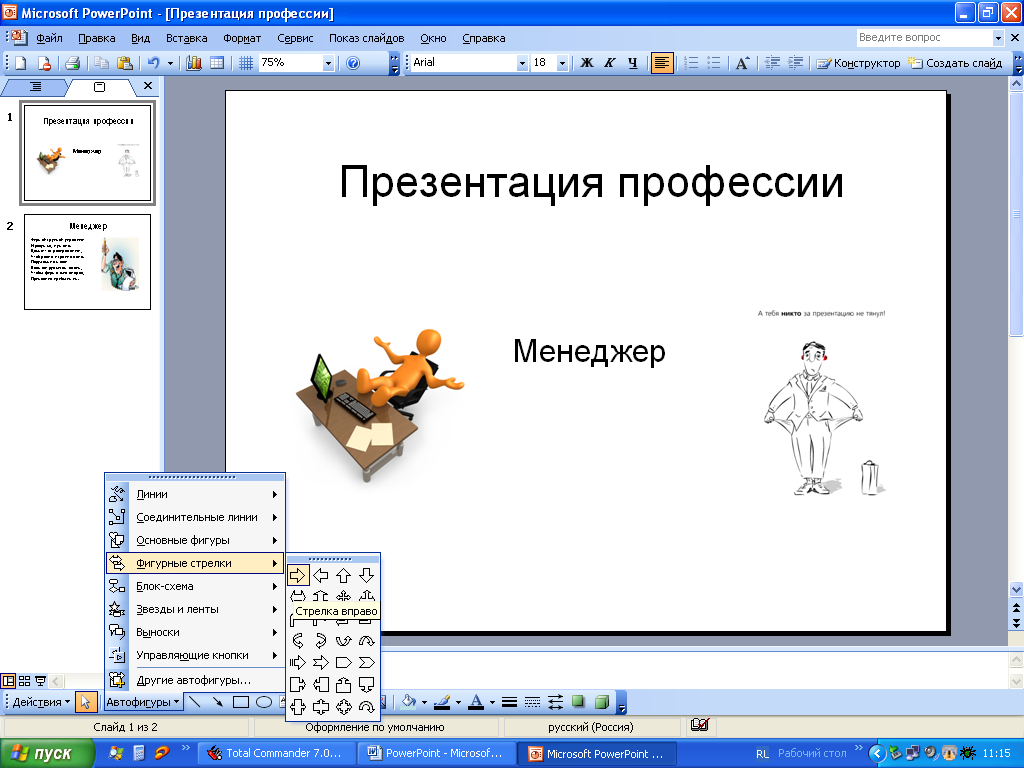Create a new presentation from toolbar
This screenshot has width=1024, height=768.
pos(21,63)
